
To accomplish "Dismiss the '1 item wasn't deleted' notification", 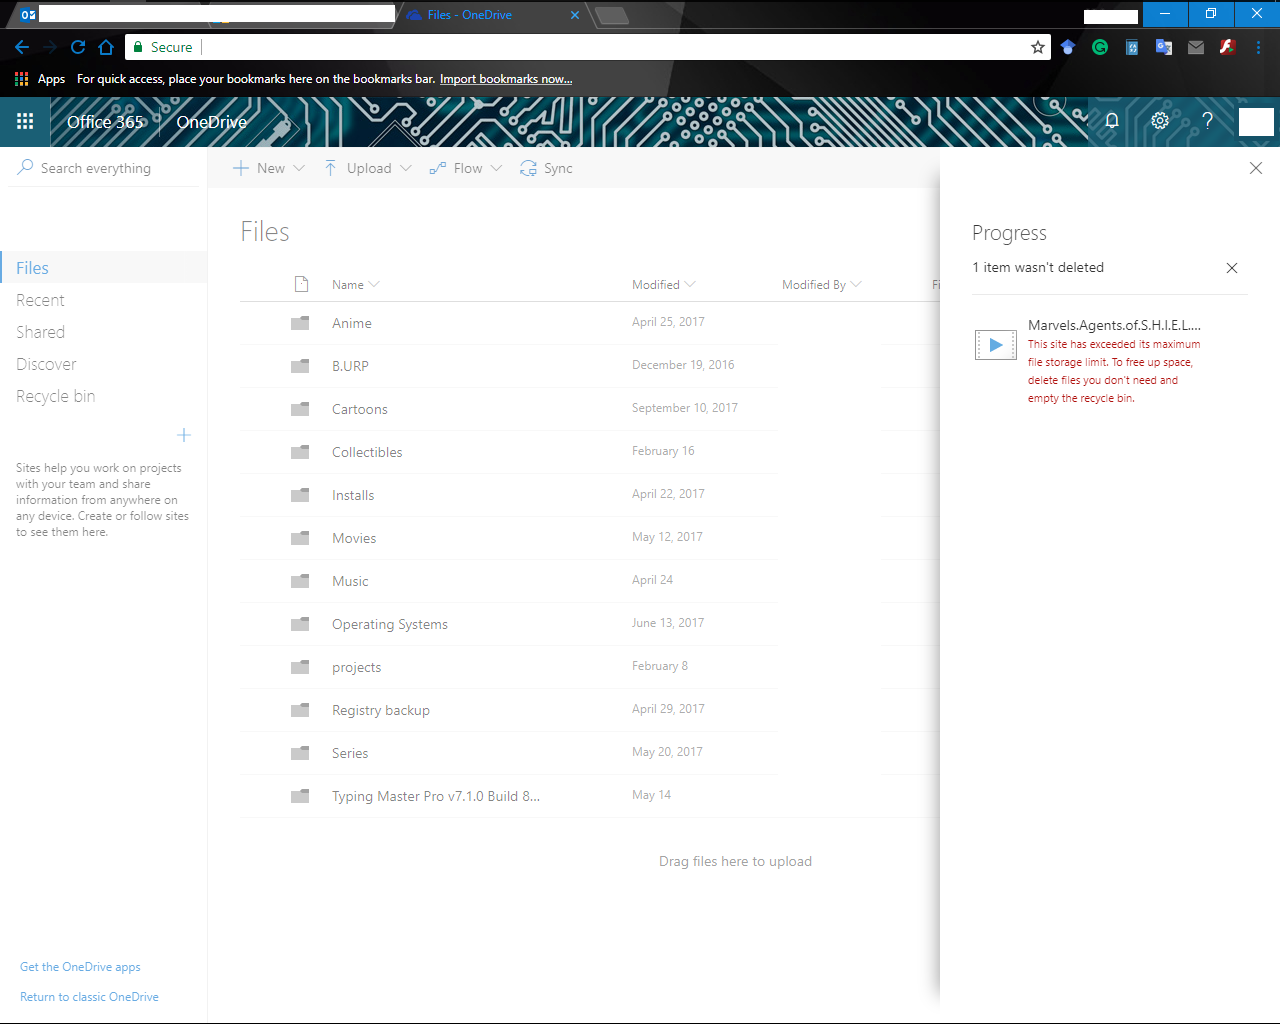I will coord(1232,268).
